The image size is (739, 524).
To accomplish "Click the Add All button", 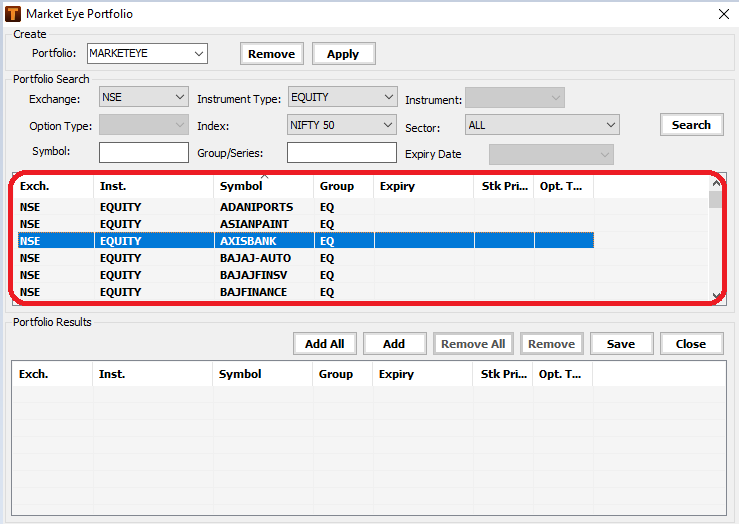I will click(x=325, y=344).
